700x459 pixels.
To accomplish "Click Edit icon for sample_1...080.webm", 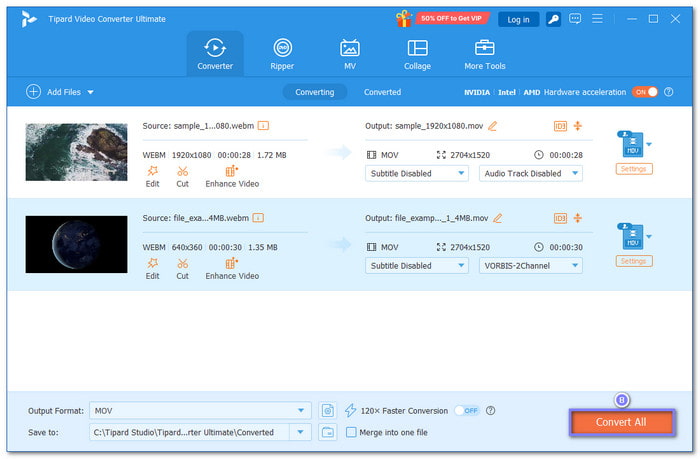I will tap(152, 176).
